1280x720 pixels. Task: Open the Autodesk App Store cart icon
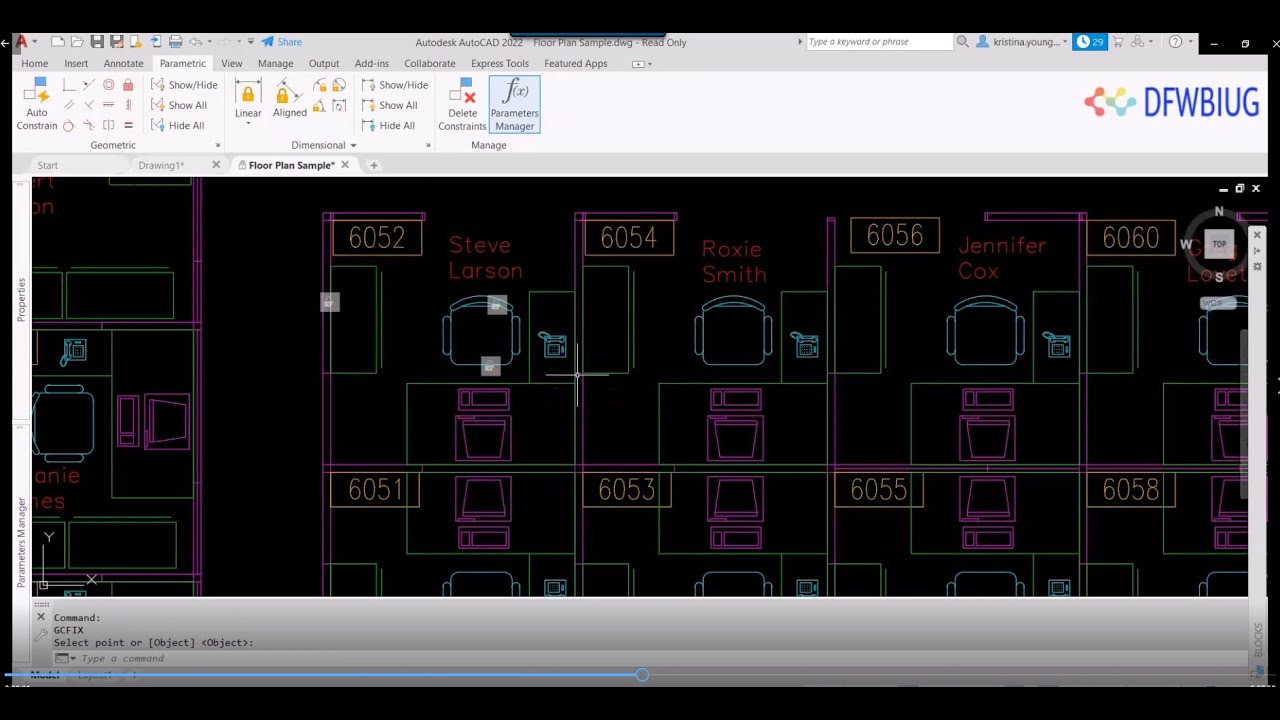pos(1118,42)
